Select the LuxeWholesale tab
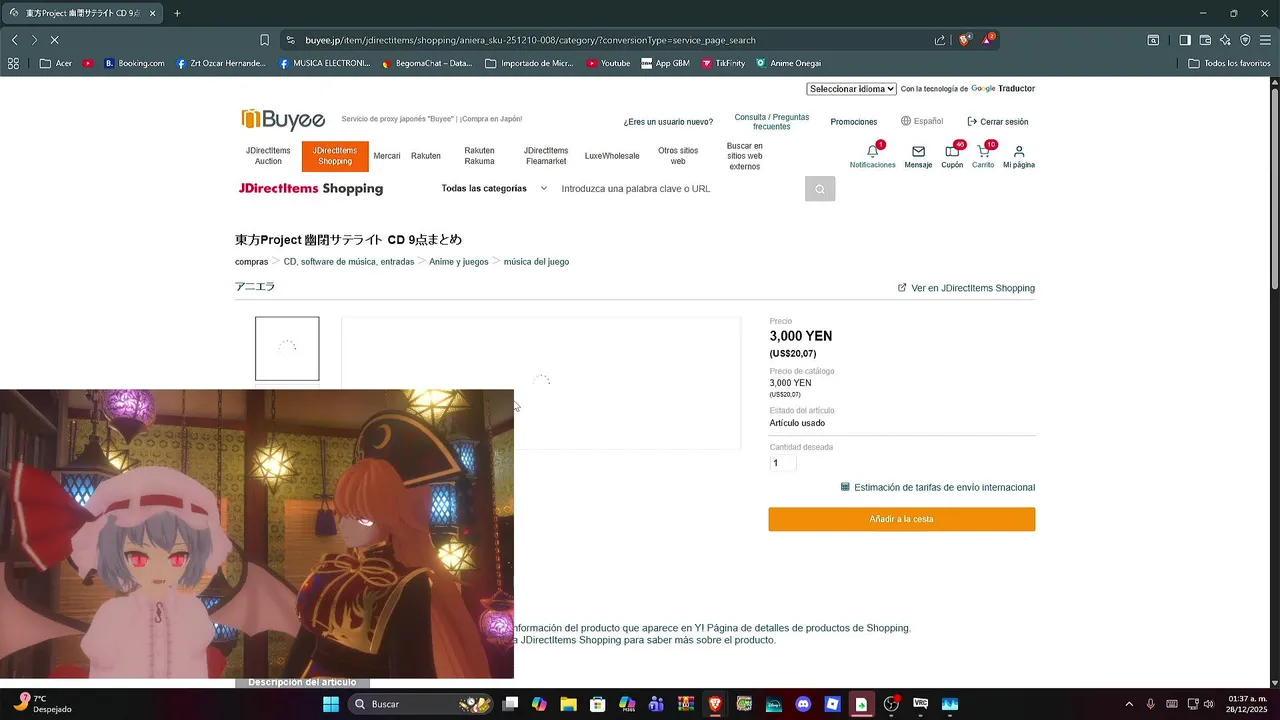 click(x=612, y=156)
